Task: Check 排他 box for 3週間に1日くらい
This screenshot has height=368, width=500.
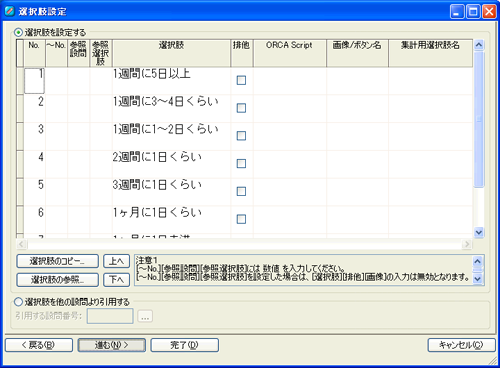Action: (241, 191)
